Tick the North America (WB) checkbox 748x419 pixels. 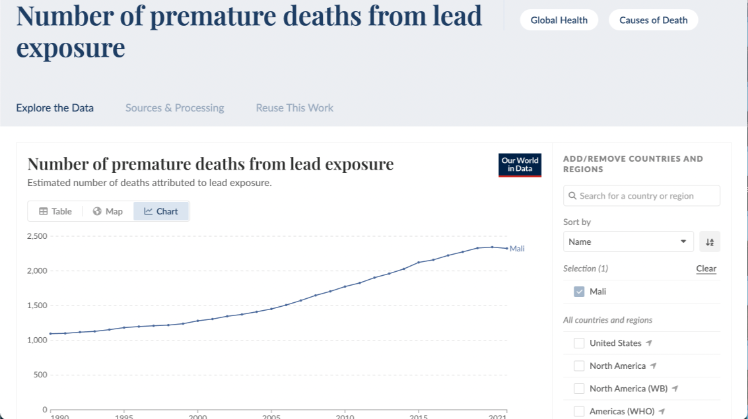tap(579, 388)
